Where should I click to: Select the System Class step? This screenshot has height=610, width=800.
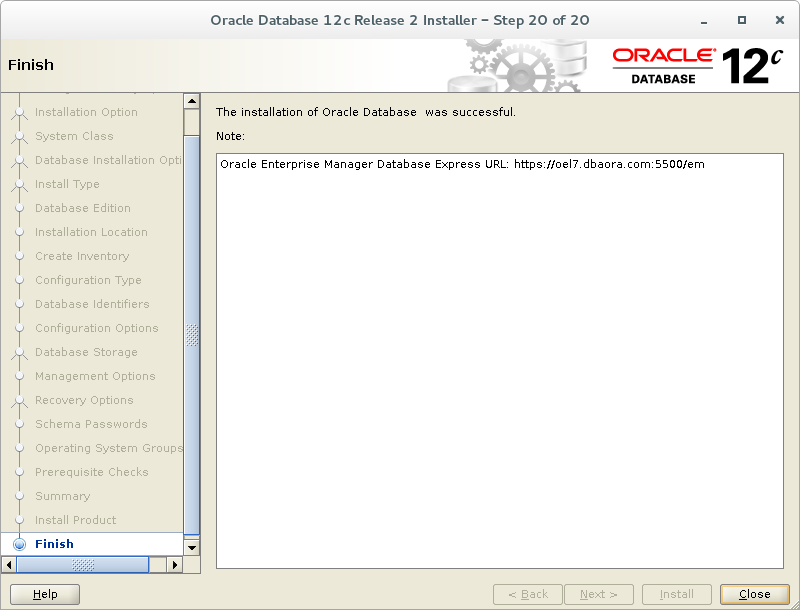pyautogui.click(x=74, y=137)
